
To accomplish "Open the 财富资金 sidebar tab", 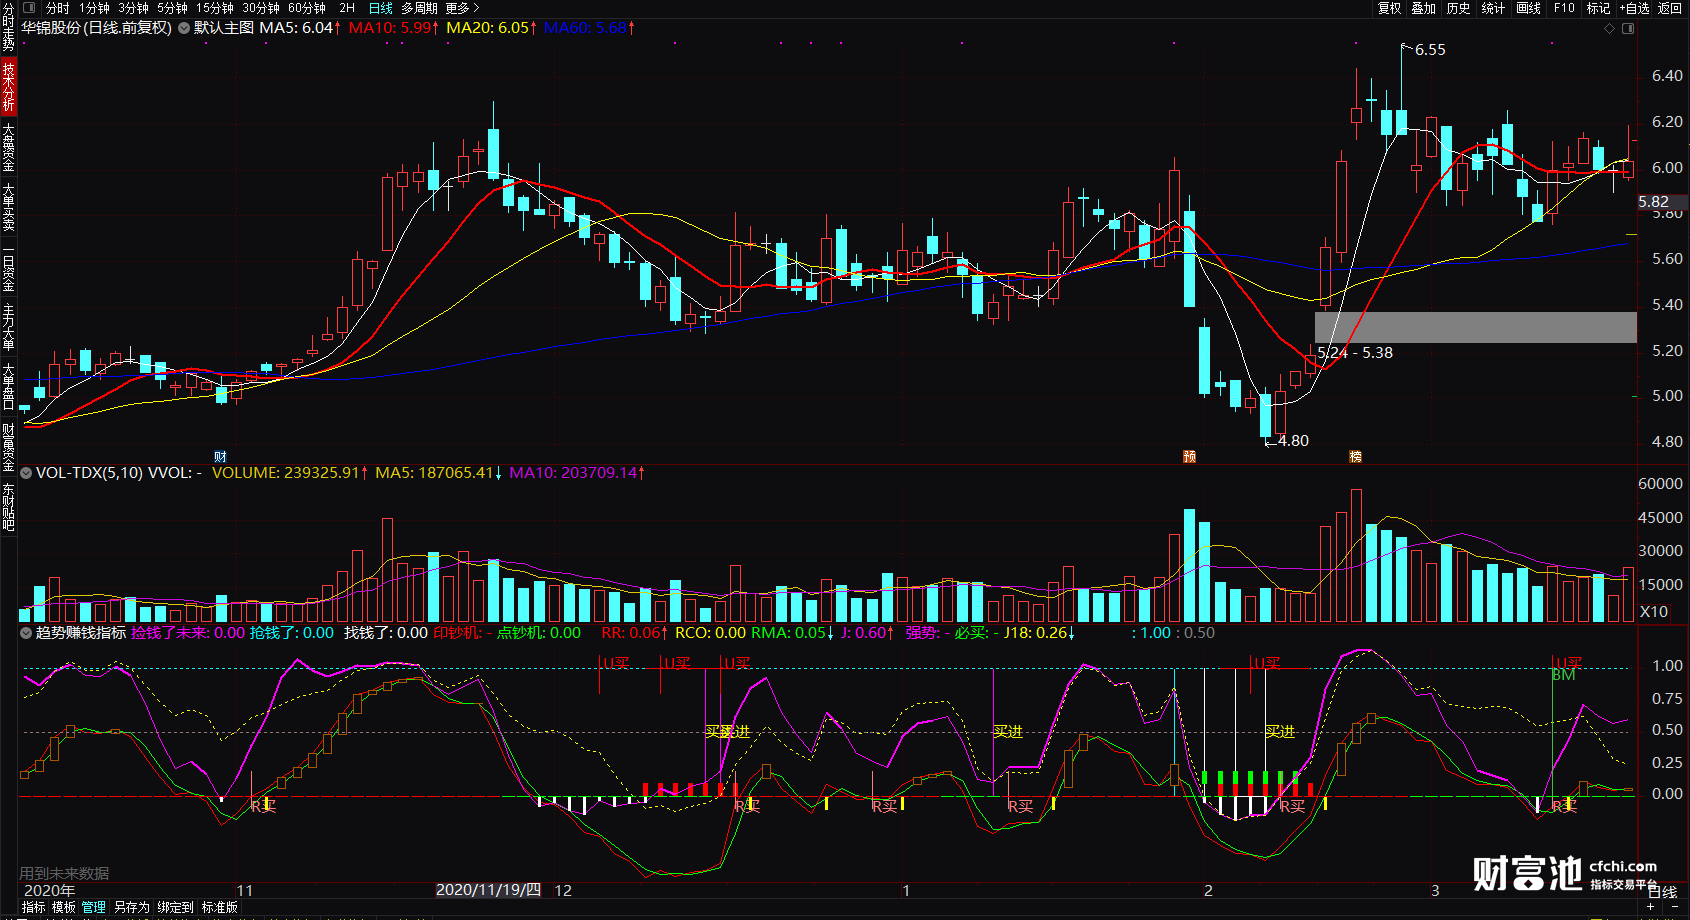I will 8,447.
